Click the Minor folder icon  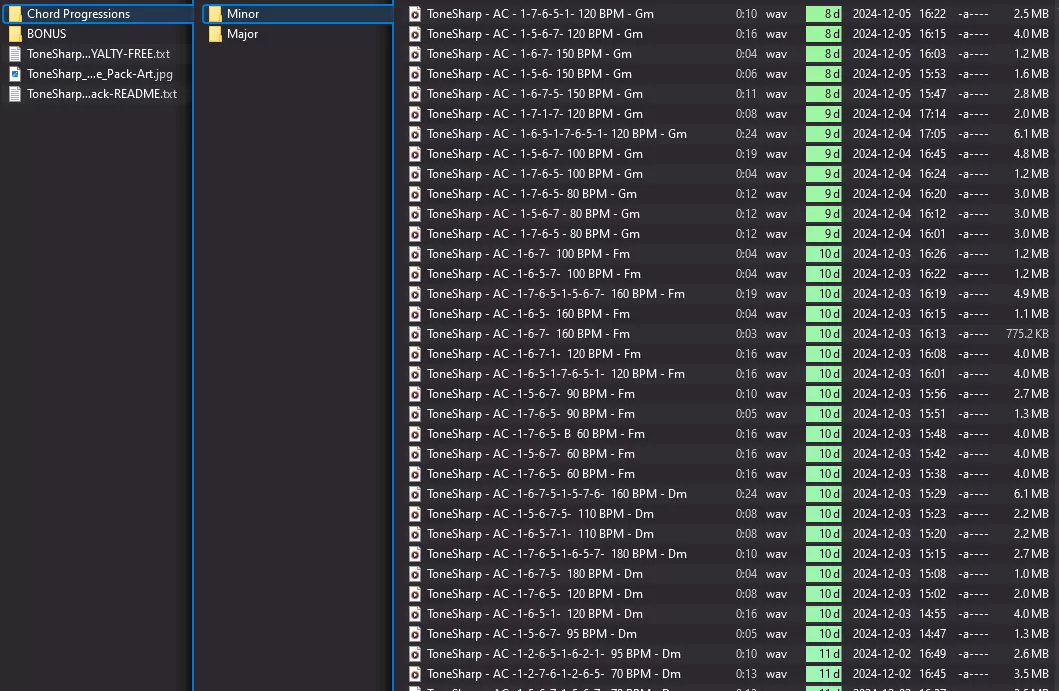215,14
